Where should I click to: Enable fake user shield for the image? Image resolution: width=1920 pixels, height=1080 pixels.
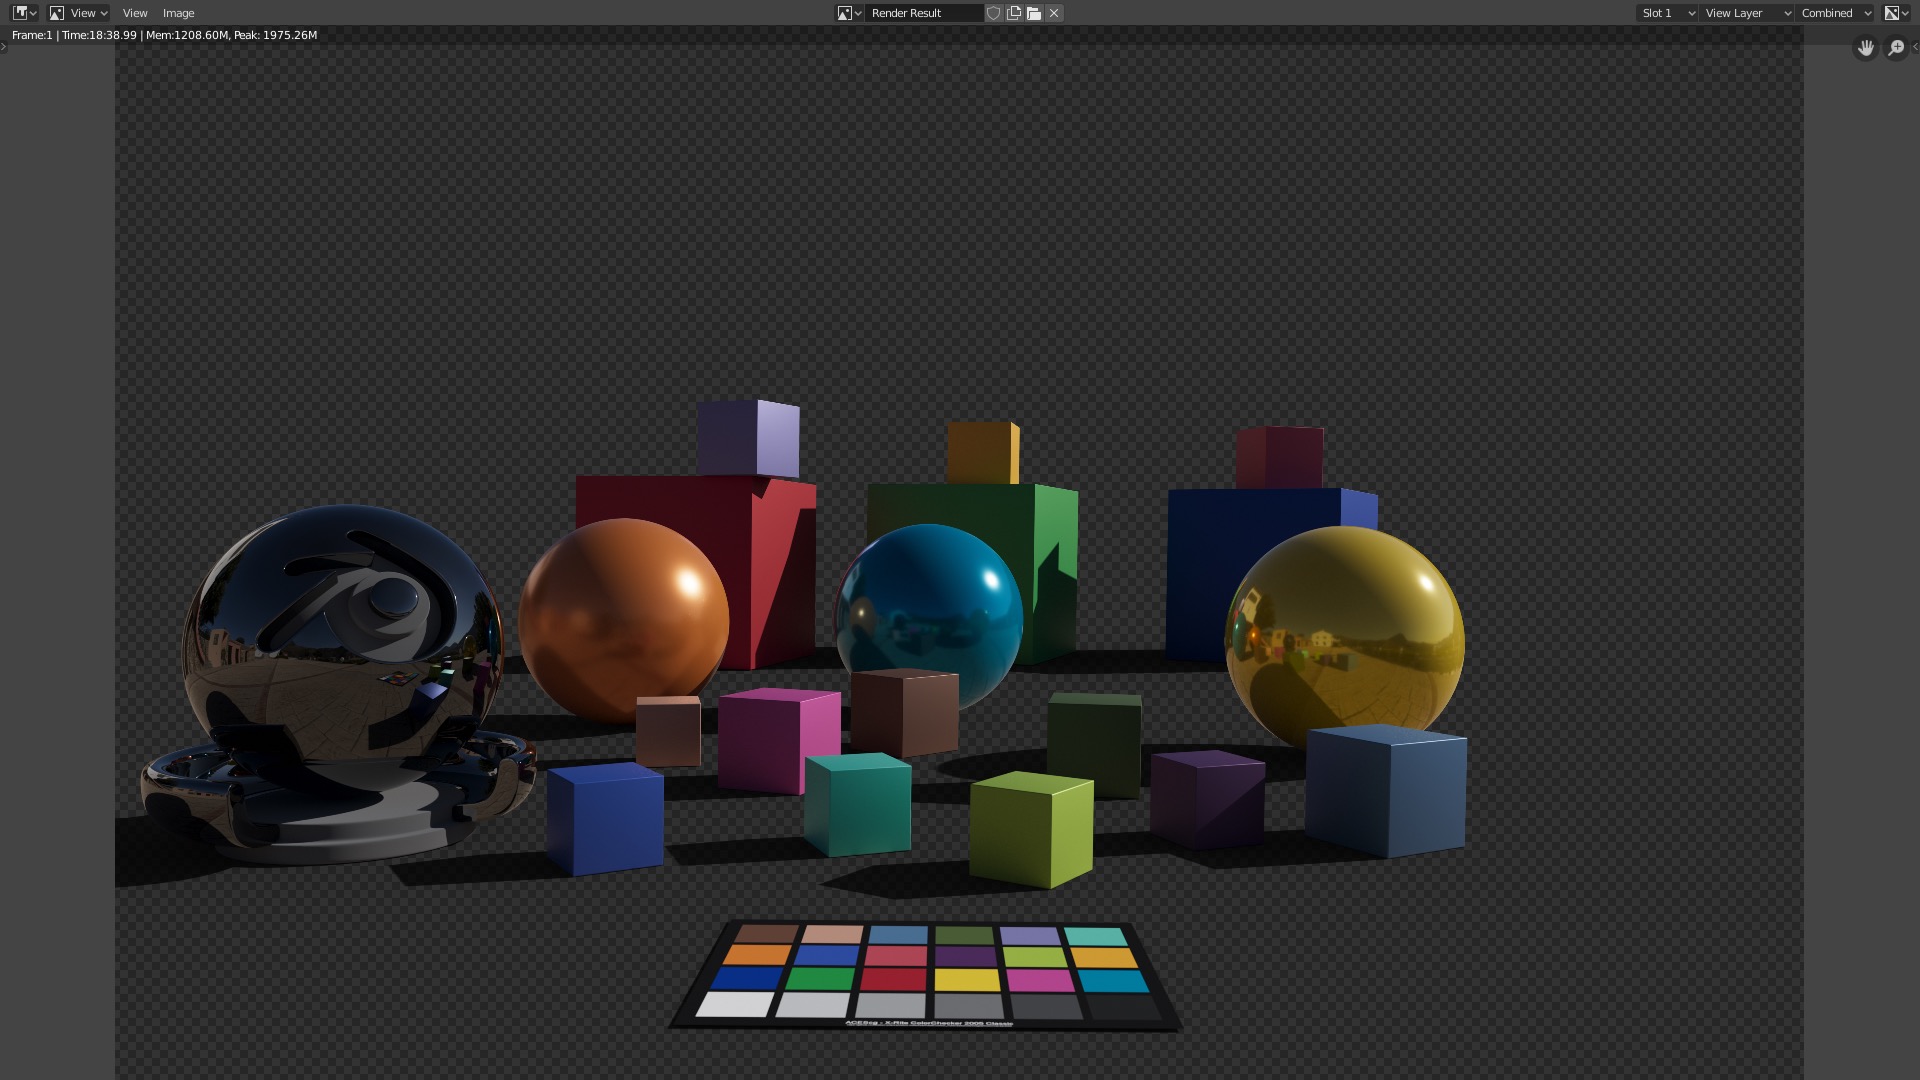click(994, 13)
